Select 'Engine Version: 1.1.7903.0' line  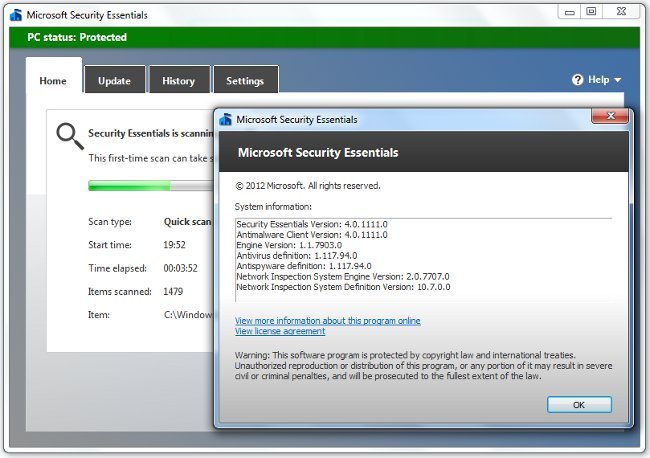289,245
